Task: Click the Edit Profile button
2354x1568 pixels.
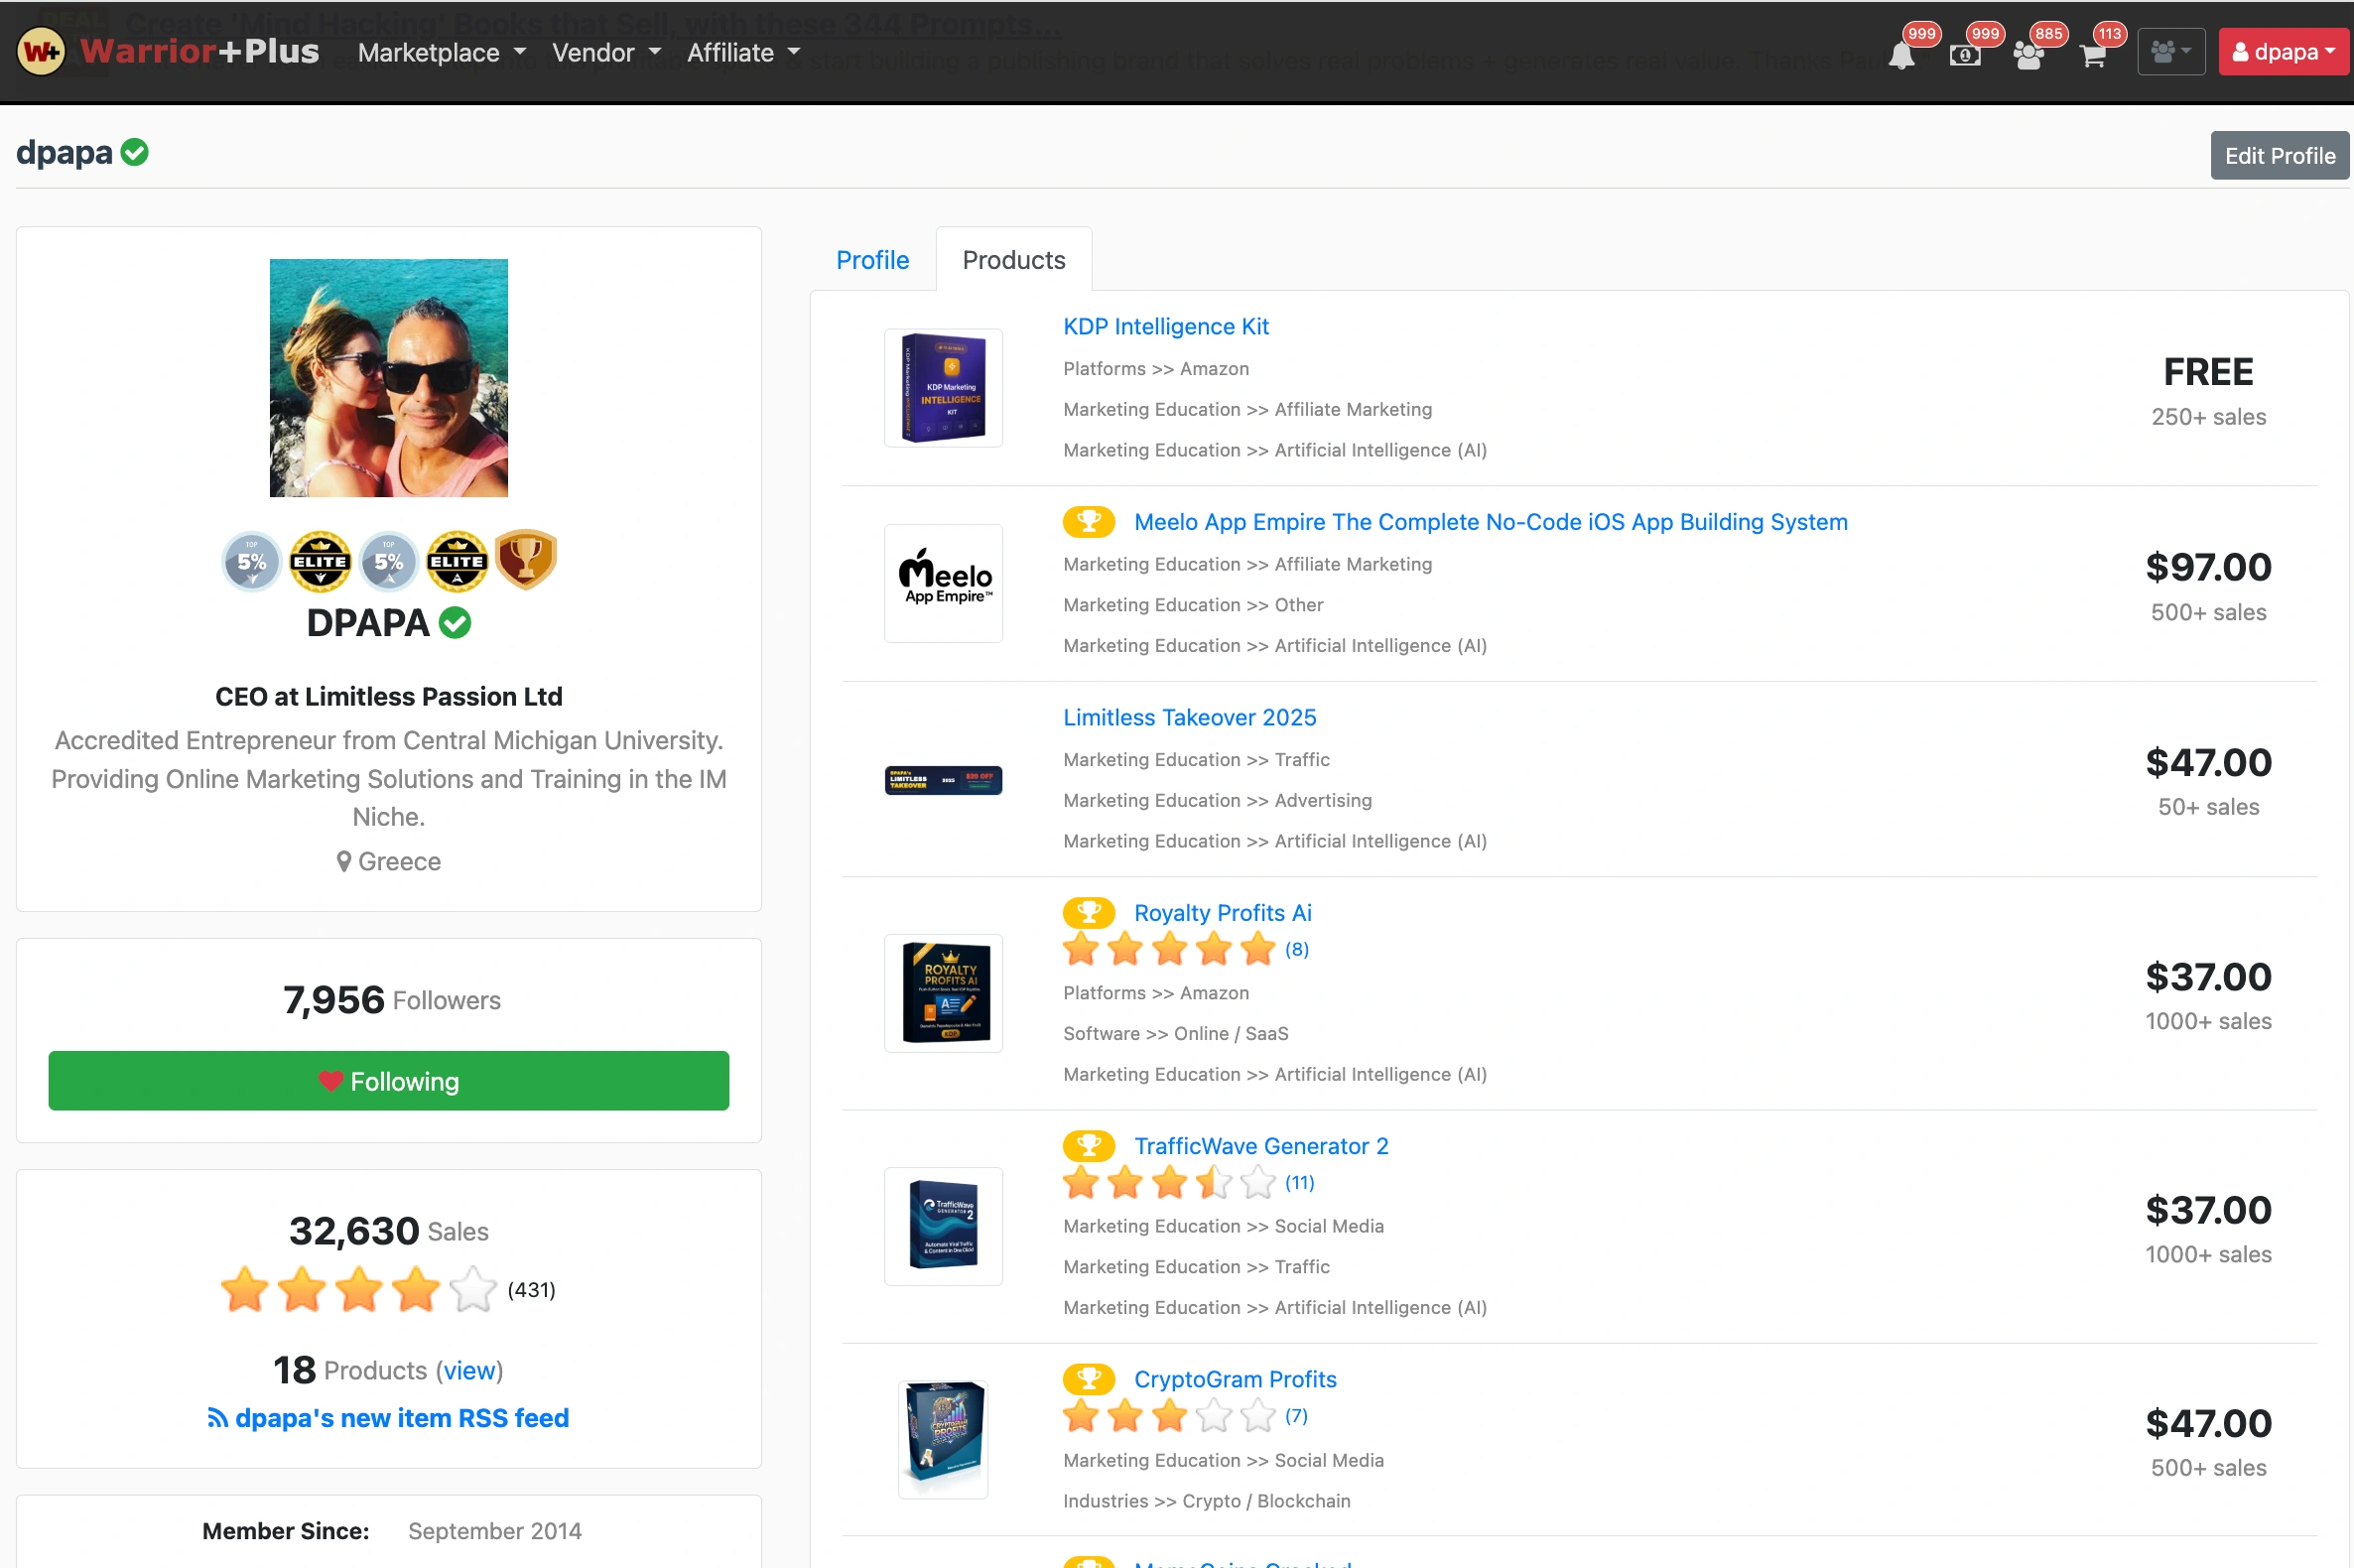Action: coord(2280,155)
